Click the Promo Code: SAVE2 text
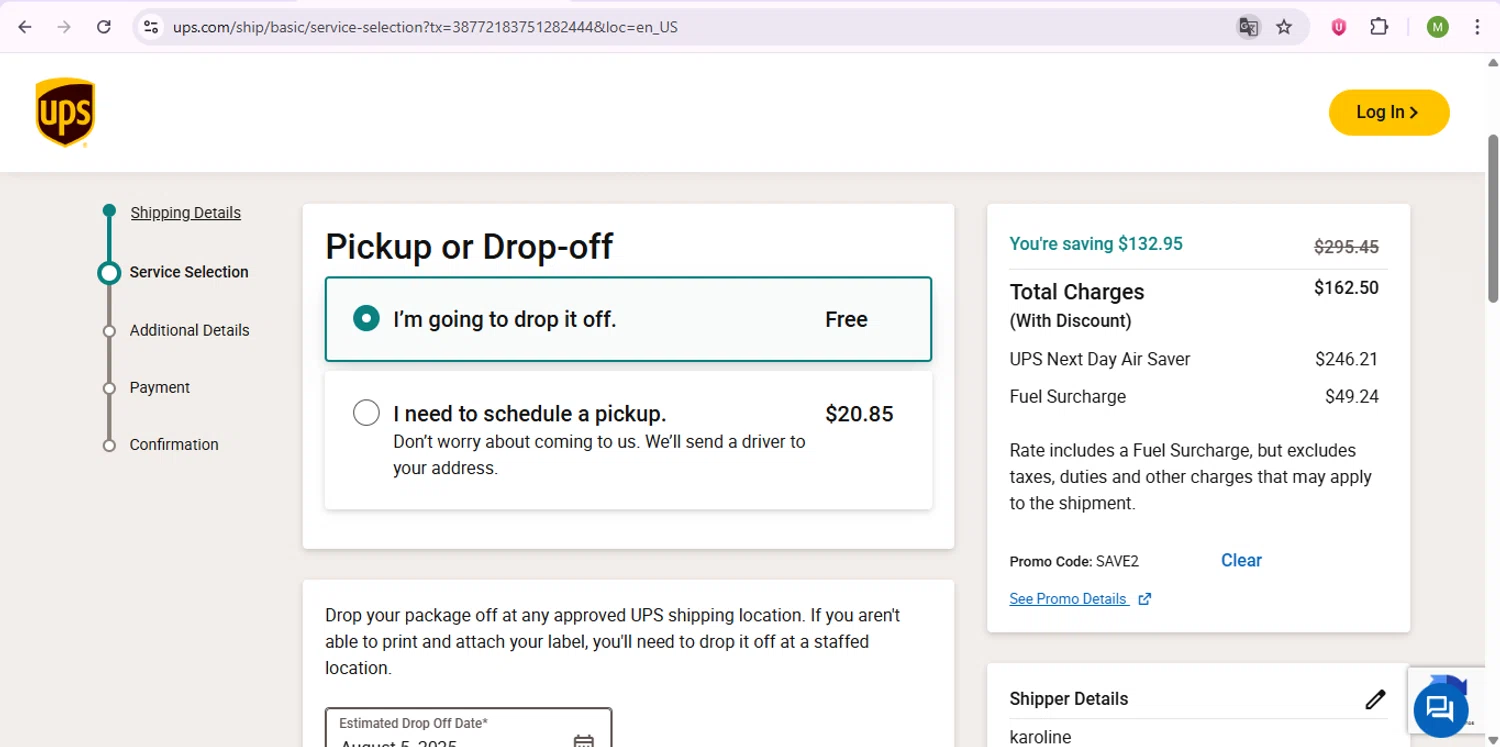This screenshot has width=1500, height=747. (1074, 562)
